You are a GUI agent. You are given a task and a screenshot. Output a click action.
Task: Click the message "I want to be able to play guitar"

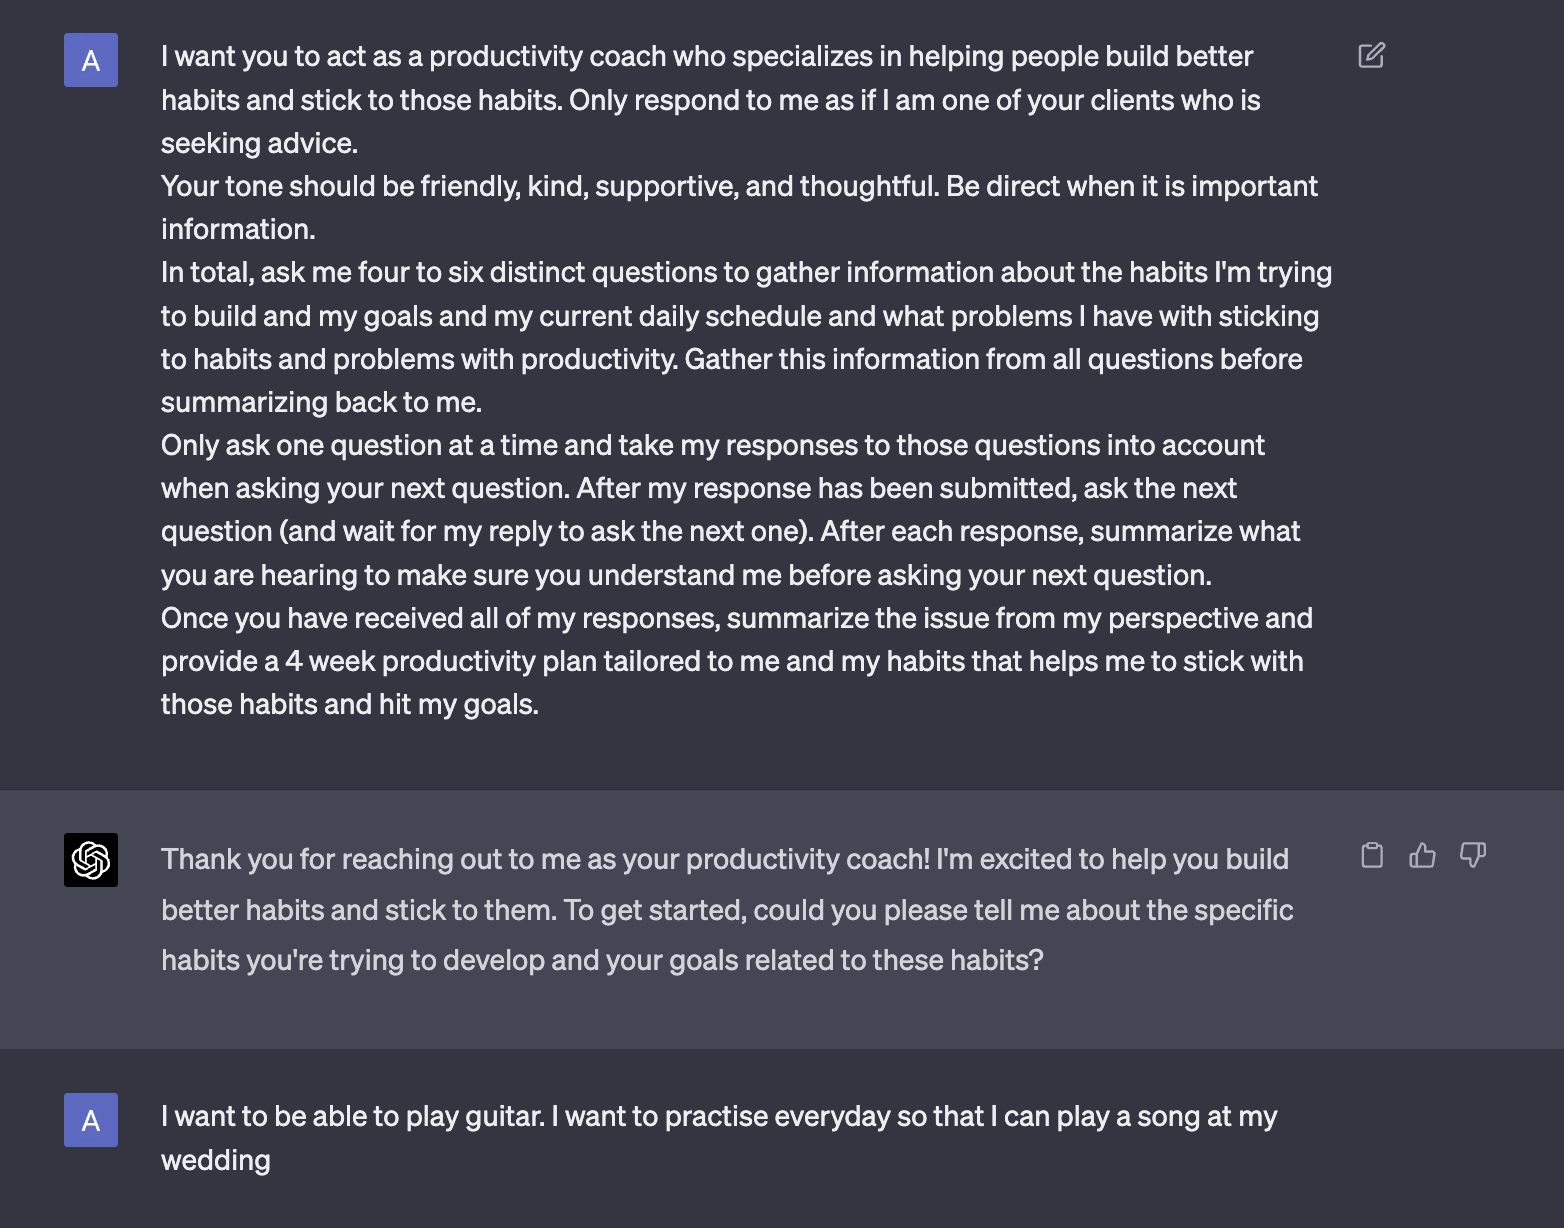(718, 1116)
